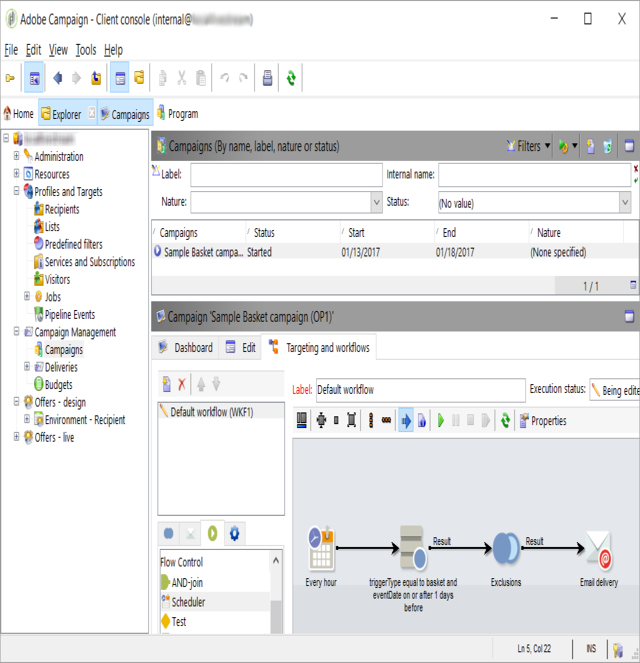Close the Explorer tab
Image resolution: width=640 pixels, height=663 pixels.
(92, 112)
